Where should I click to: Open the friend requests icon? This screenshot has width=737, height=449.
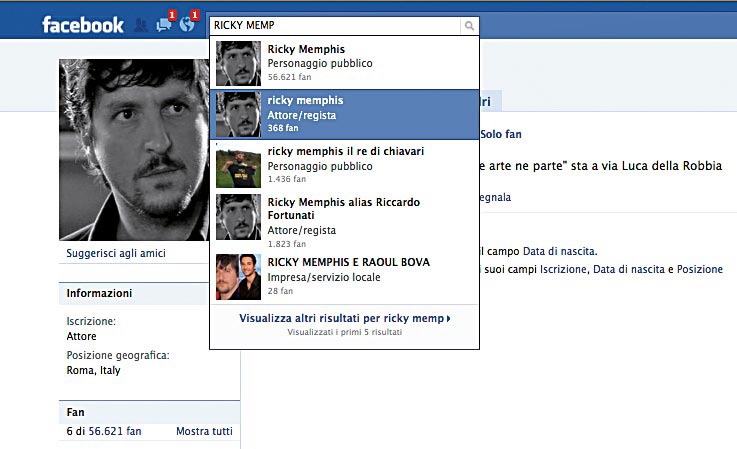click(141, 25)
